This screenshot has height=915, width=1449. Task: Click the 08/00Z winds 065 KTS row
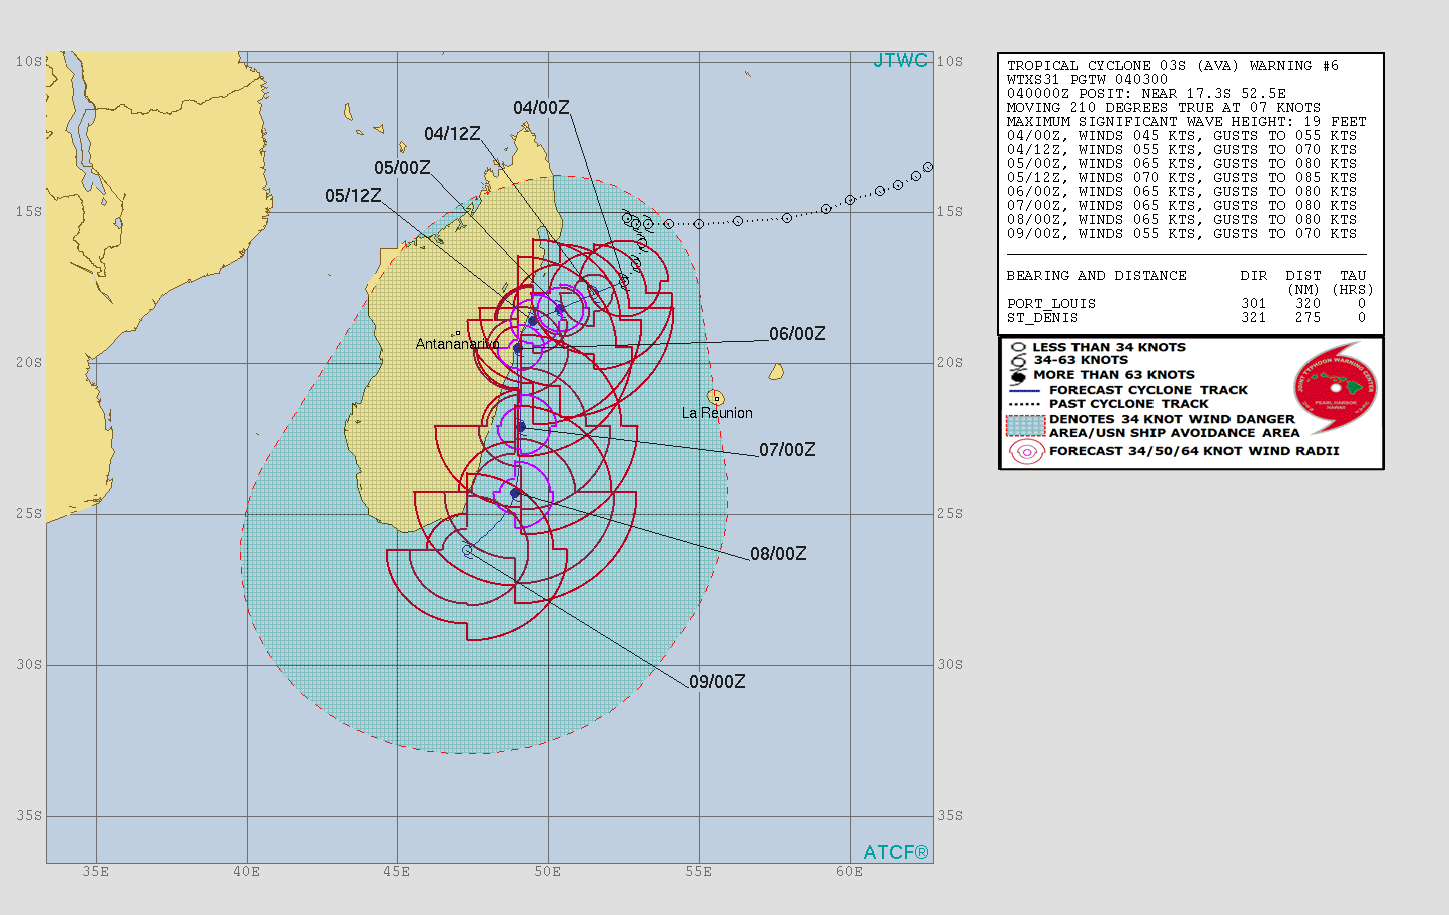(x=1182, y=220)
